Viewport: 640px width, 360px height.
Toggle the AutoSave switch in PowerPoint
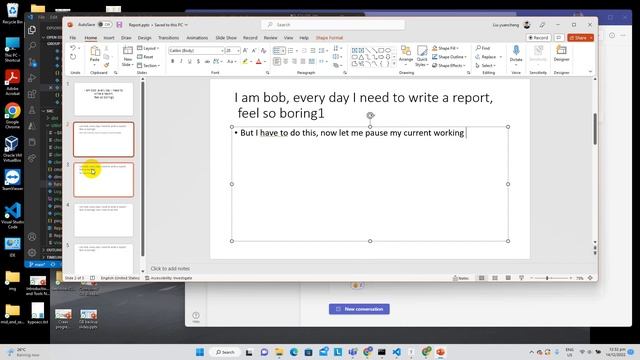tap(105, 24)
